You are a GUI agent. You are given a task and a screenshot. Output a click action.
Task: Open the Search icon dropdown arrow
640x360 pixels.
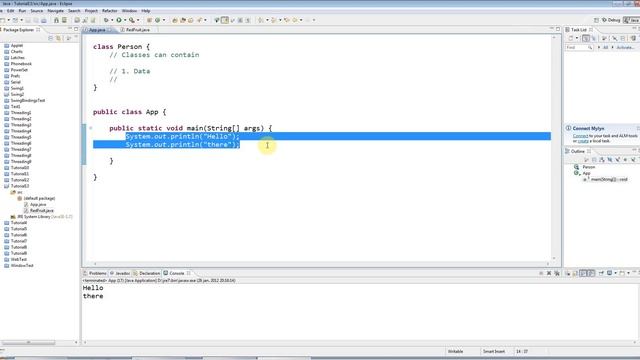tap(205, 20)
